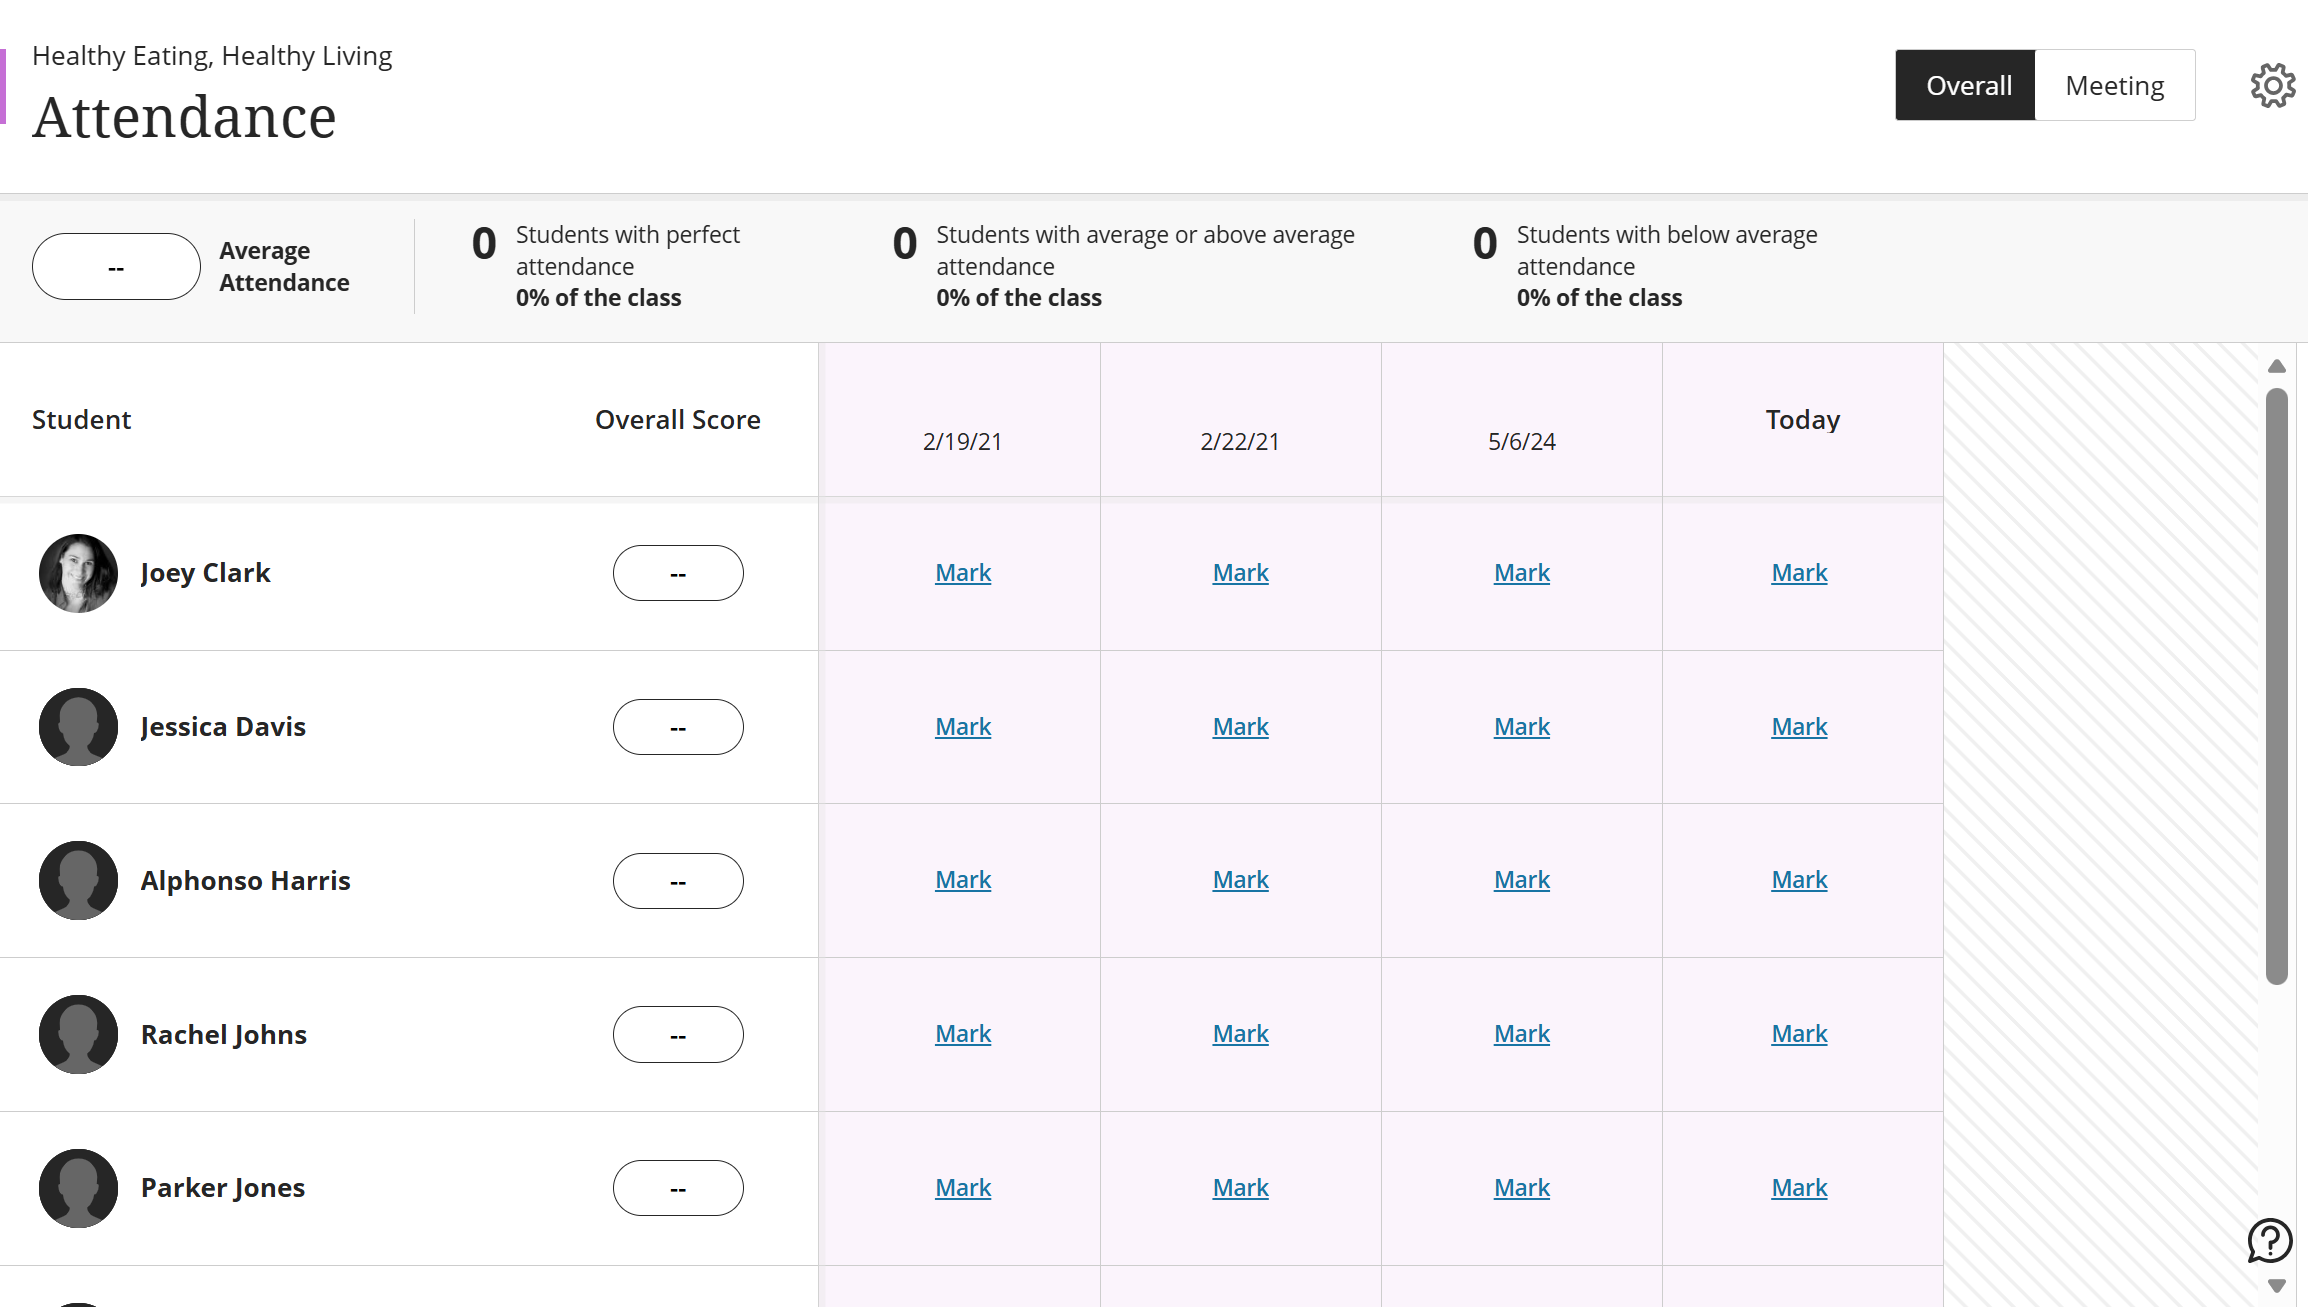Click Parker Jones's overall score pill

coord(678,1188)
